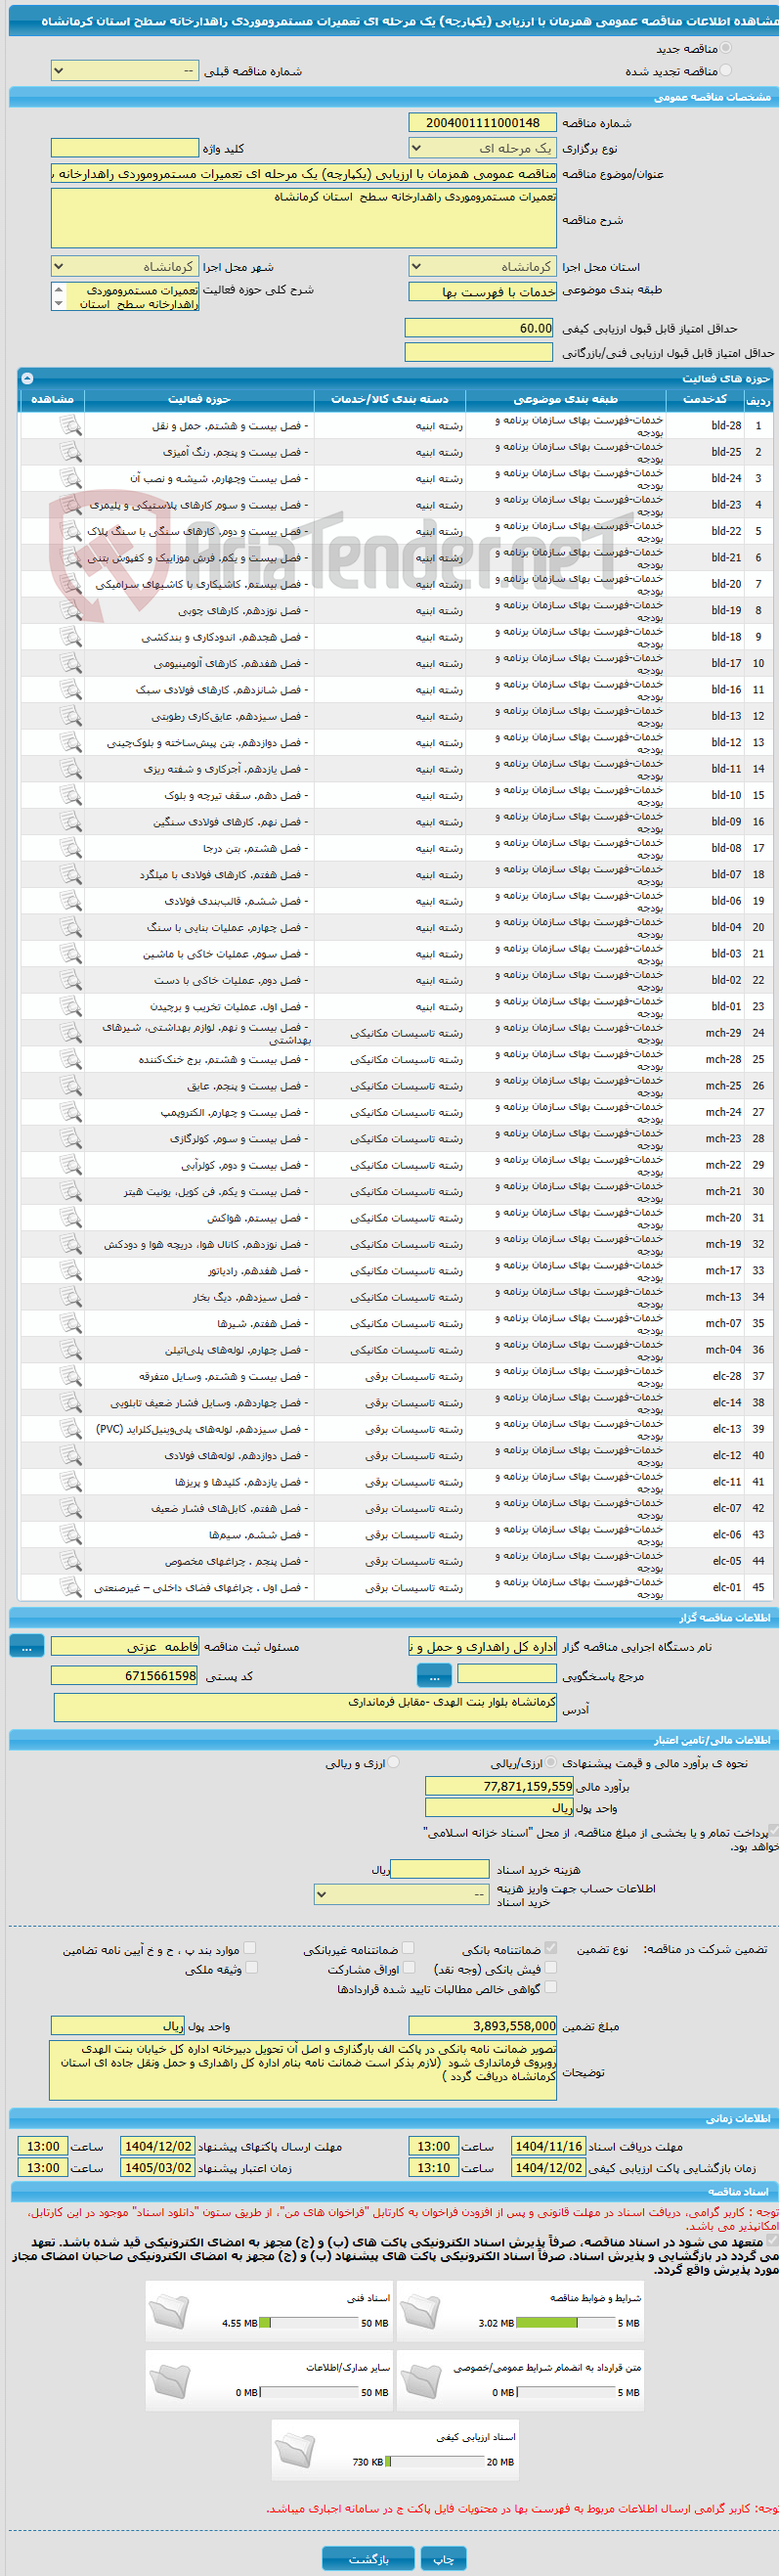Open the نوع برگزاری dropdown
This screenshot has height=2576, width=779.
pyautogui.click(x=483, y=148)
